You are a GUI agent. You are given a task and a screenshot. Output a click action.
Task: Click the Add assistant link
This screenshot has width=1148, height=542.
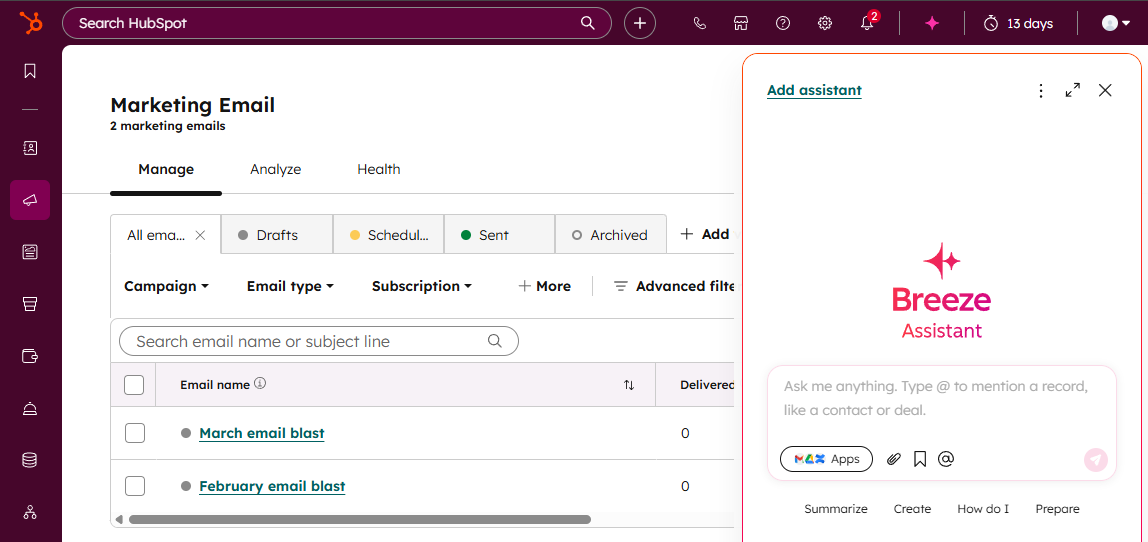point(814,90)
